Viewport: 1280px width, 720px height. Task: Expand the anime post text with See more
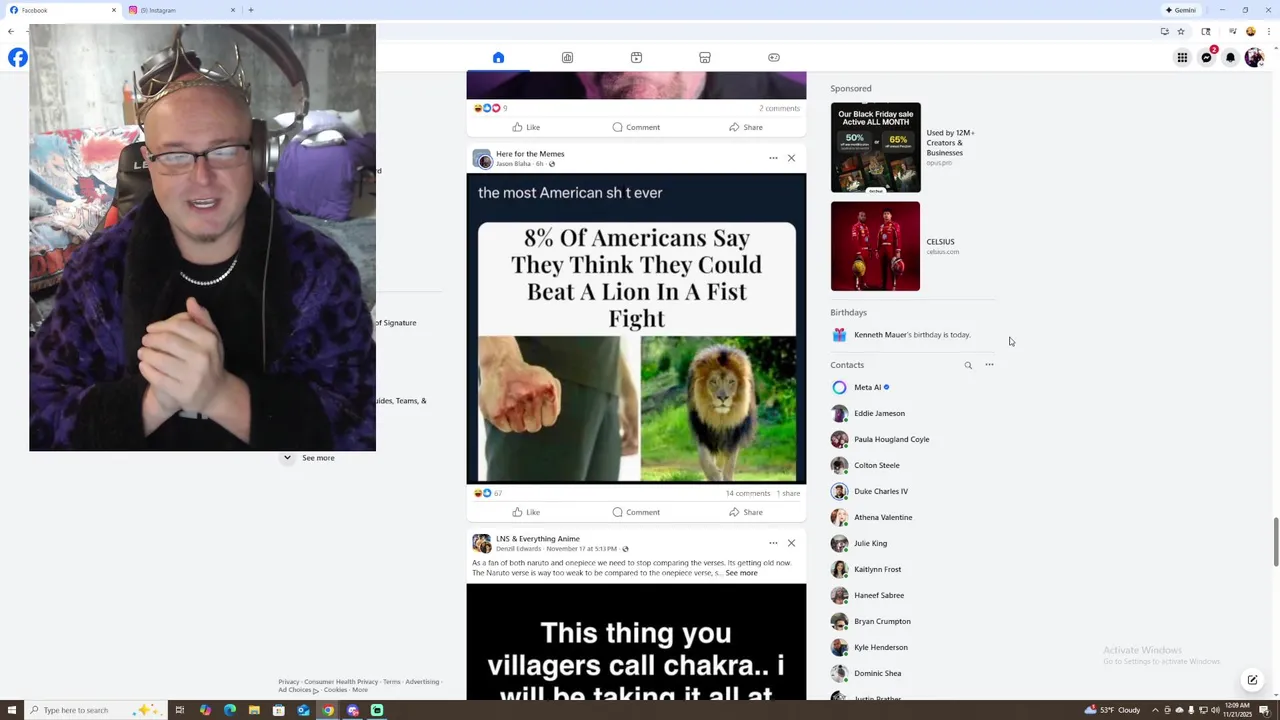click(x=741, y=573)
